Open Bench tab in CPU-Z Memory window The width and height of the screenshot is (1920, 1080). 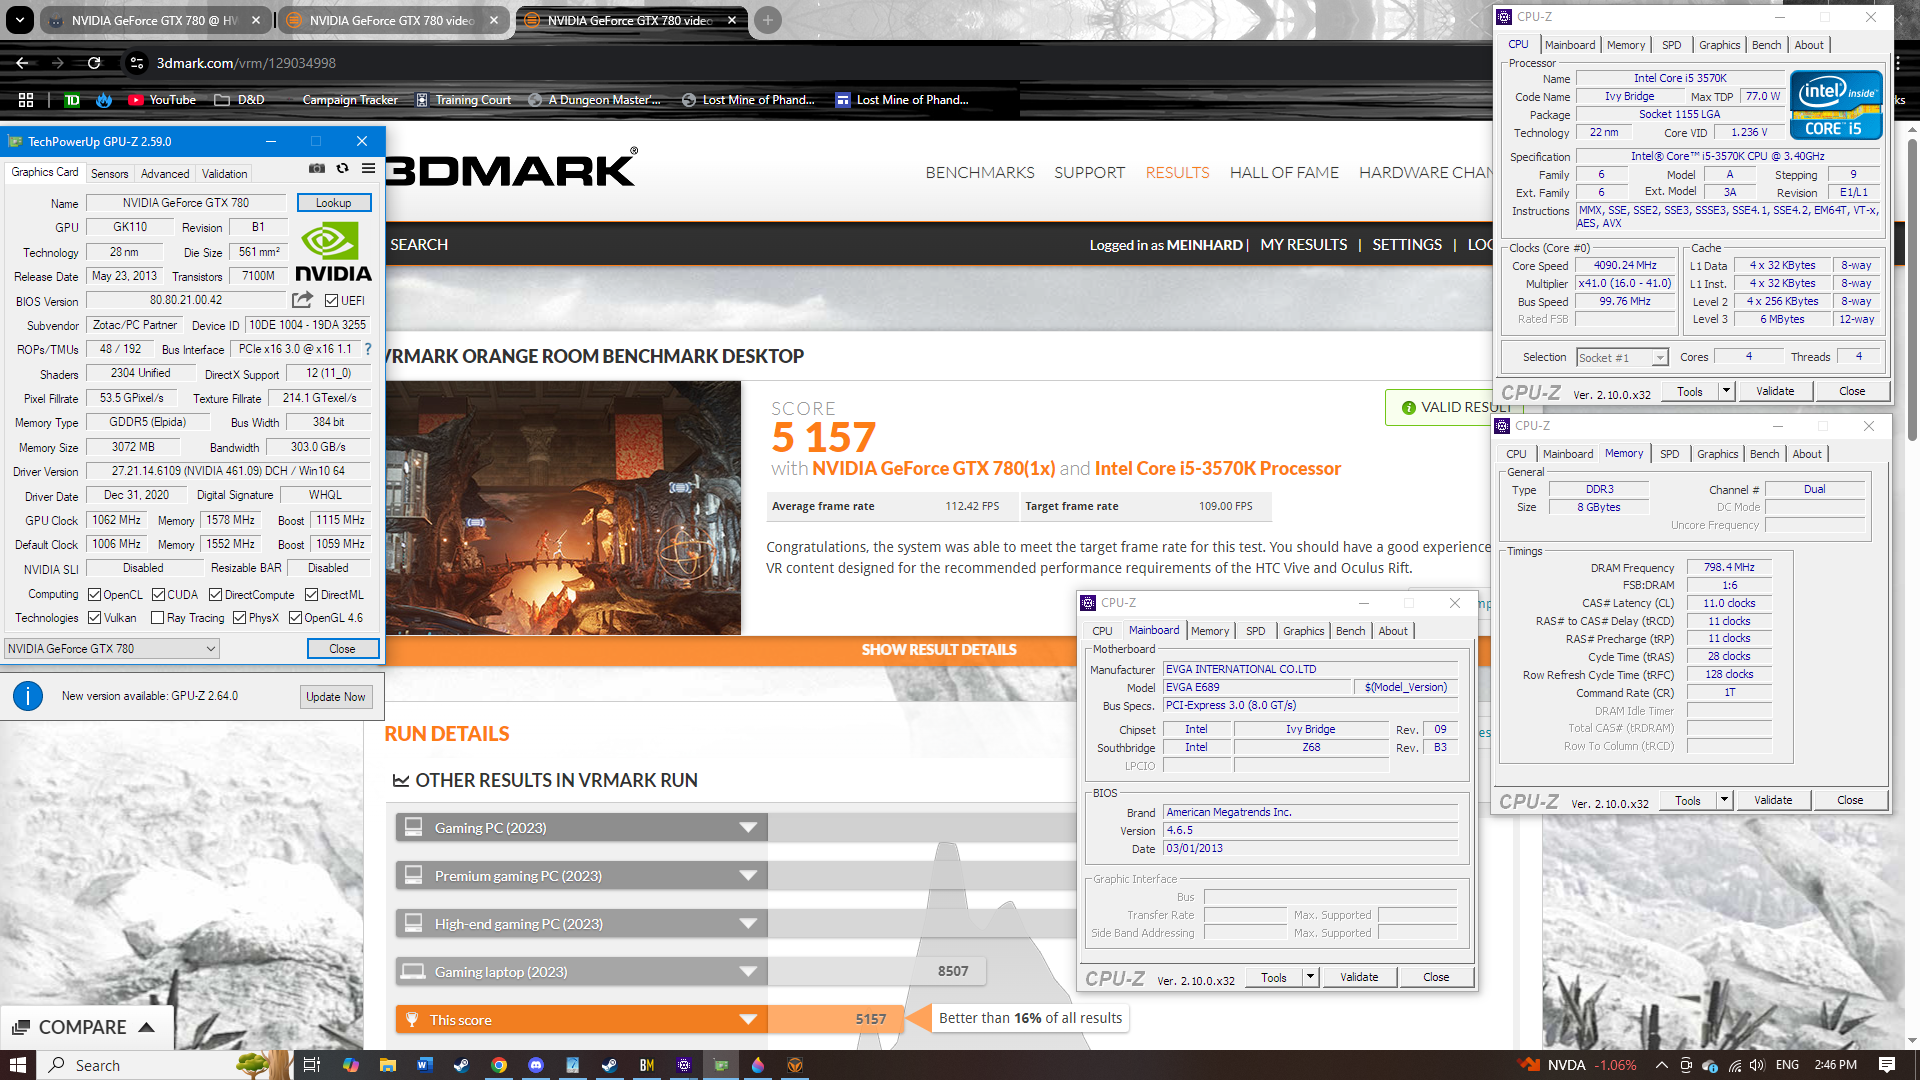[x=1764, y=454]
